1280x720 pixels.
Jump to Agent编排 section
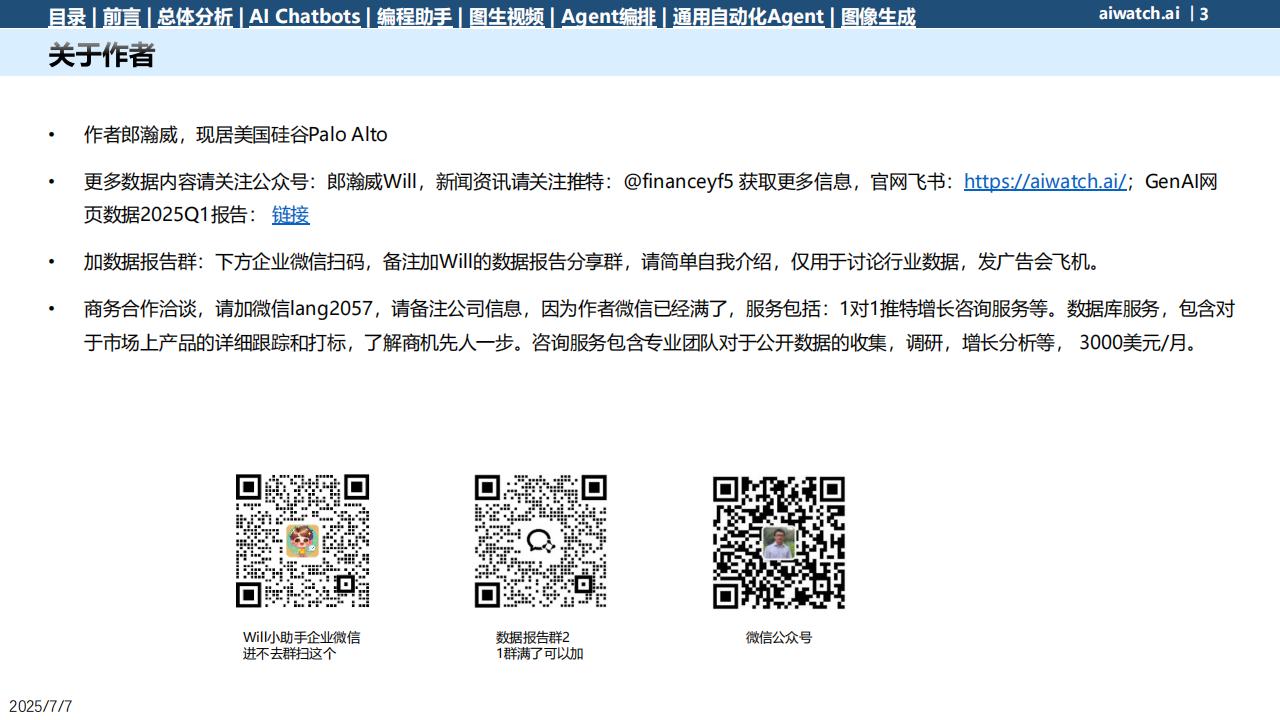[x=608, y=16]
